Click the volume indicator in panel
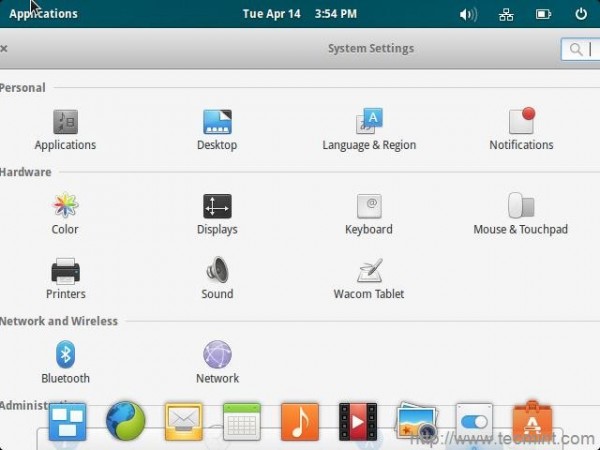Viewport: 600px width, 450px height. click(468, 15)
